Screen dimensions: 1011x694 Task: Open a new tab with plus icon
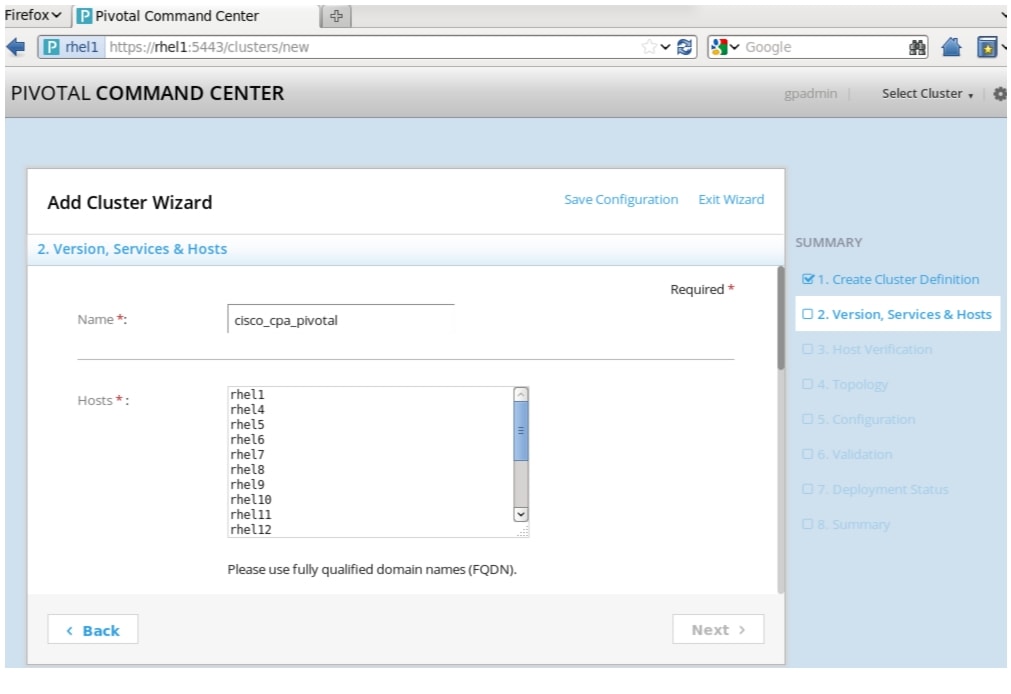[336, 16]
